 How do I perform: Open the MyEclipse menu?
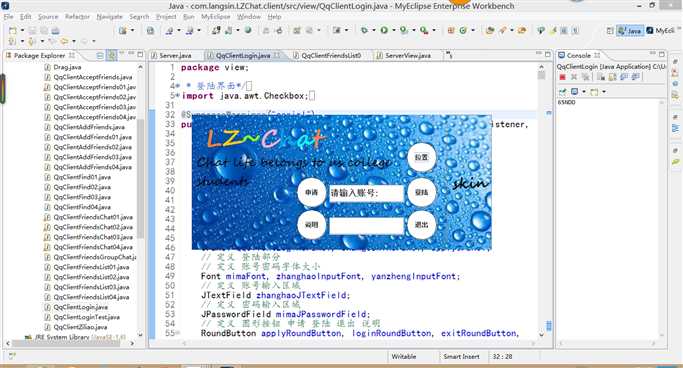216,17
